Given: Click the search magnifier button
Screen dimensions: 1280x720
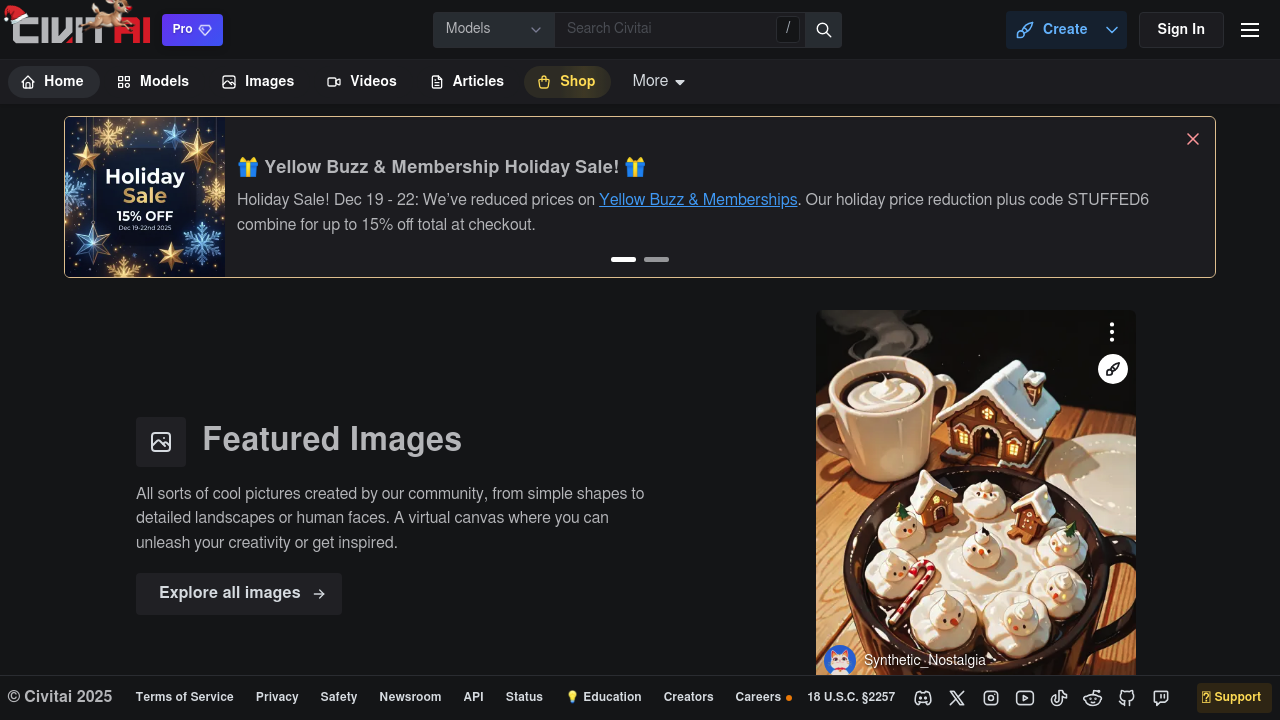Looking at the screenshot, I should click(x=824, y=30).
